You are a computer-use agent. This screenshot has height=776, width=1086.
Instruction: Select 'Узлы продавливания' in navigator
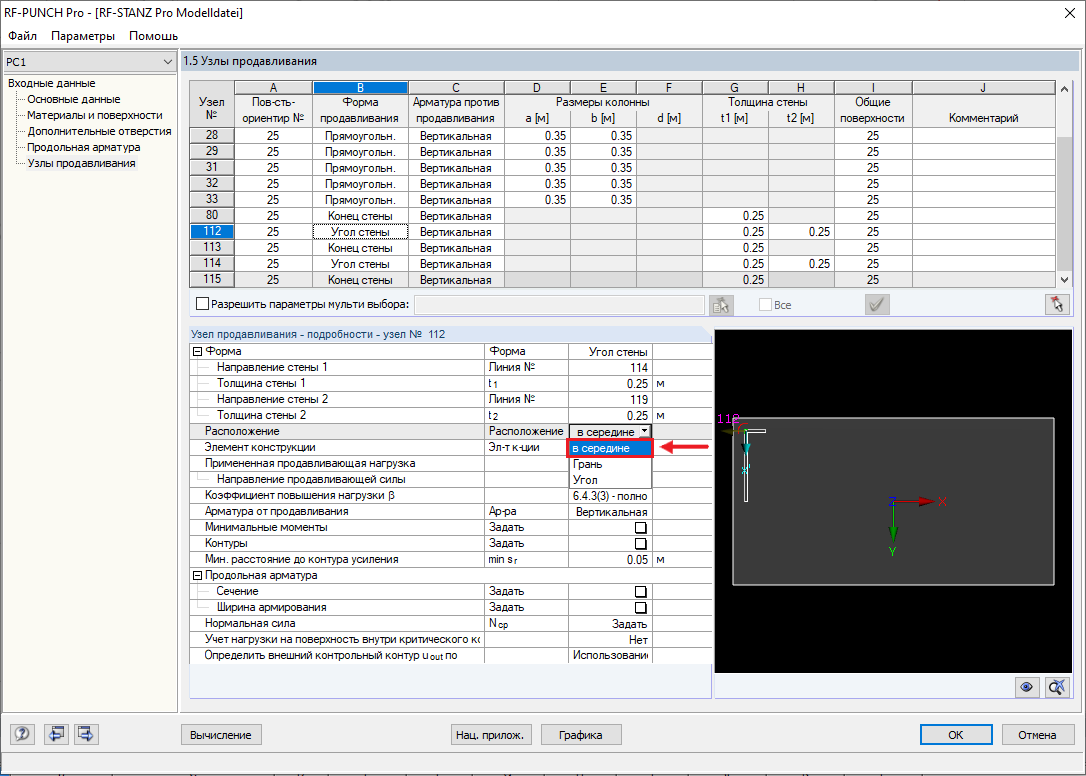pos(81,164)
